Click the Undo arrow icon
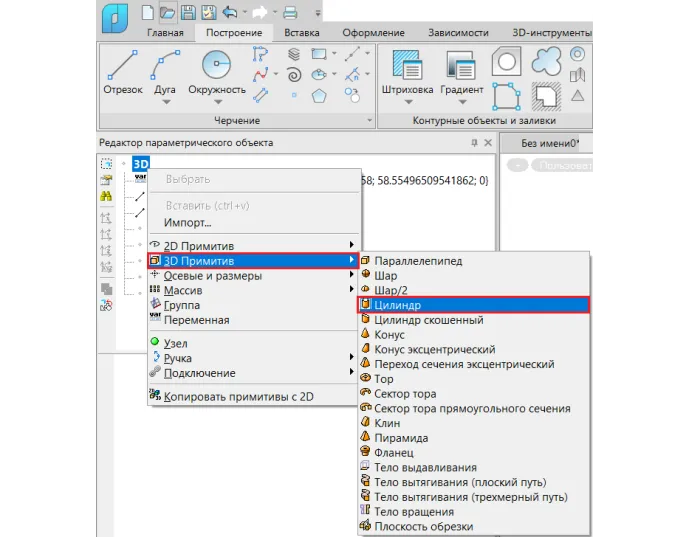Image resolution: width=688 pixels, height=537 pixels. coord(229,12)
